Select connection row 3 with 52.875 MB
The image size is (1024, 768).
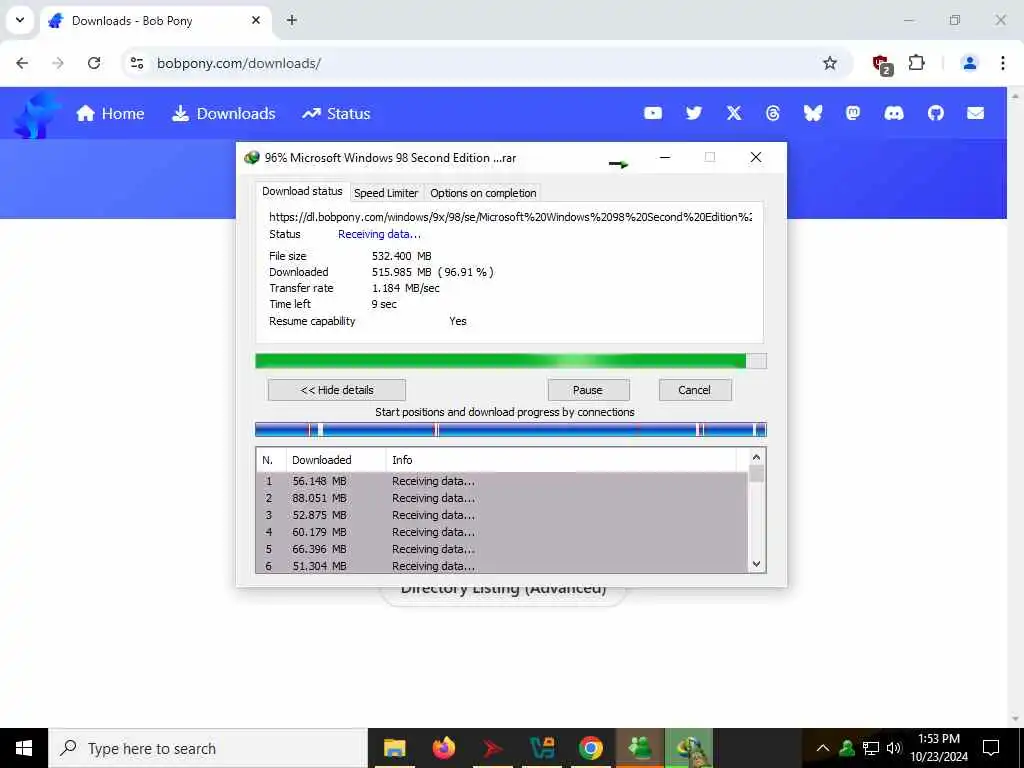[502, 515]
